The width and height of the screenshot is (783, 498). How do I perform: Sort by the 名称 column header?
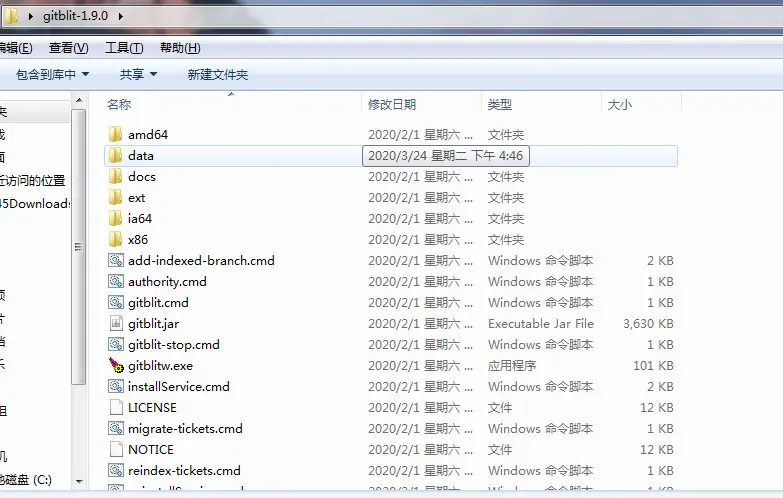tap(119, 104)
